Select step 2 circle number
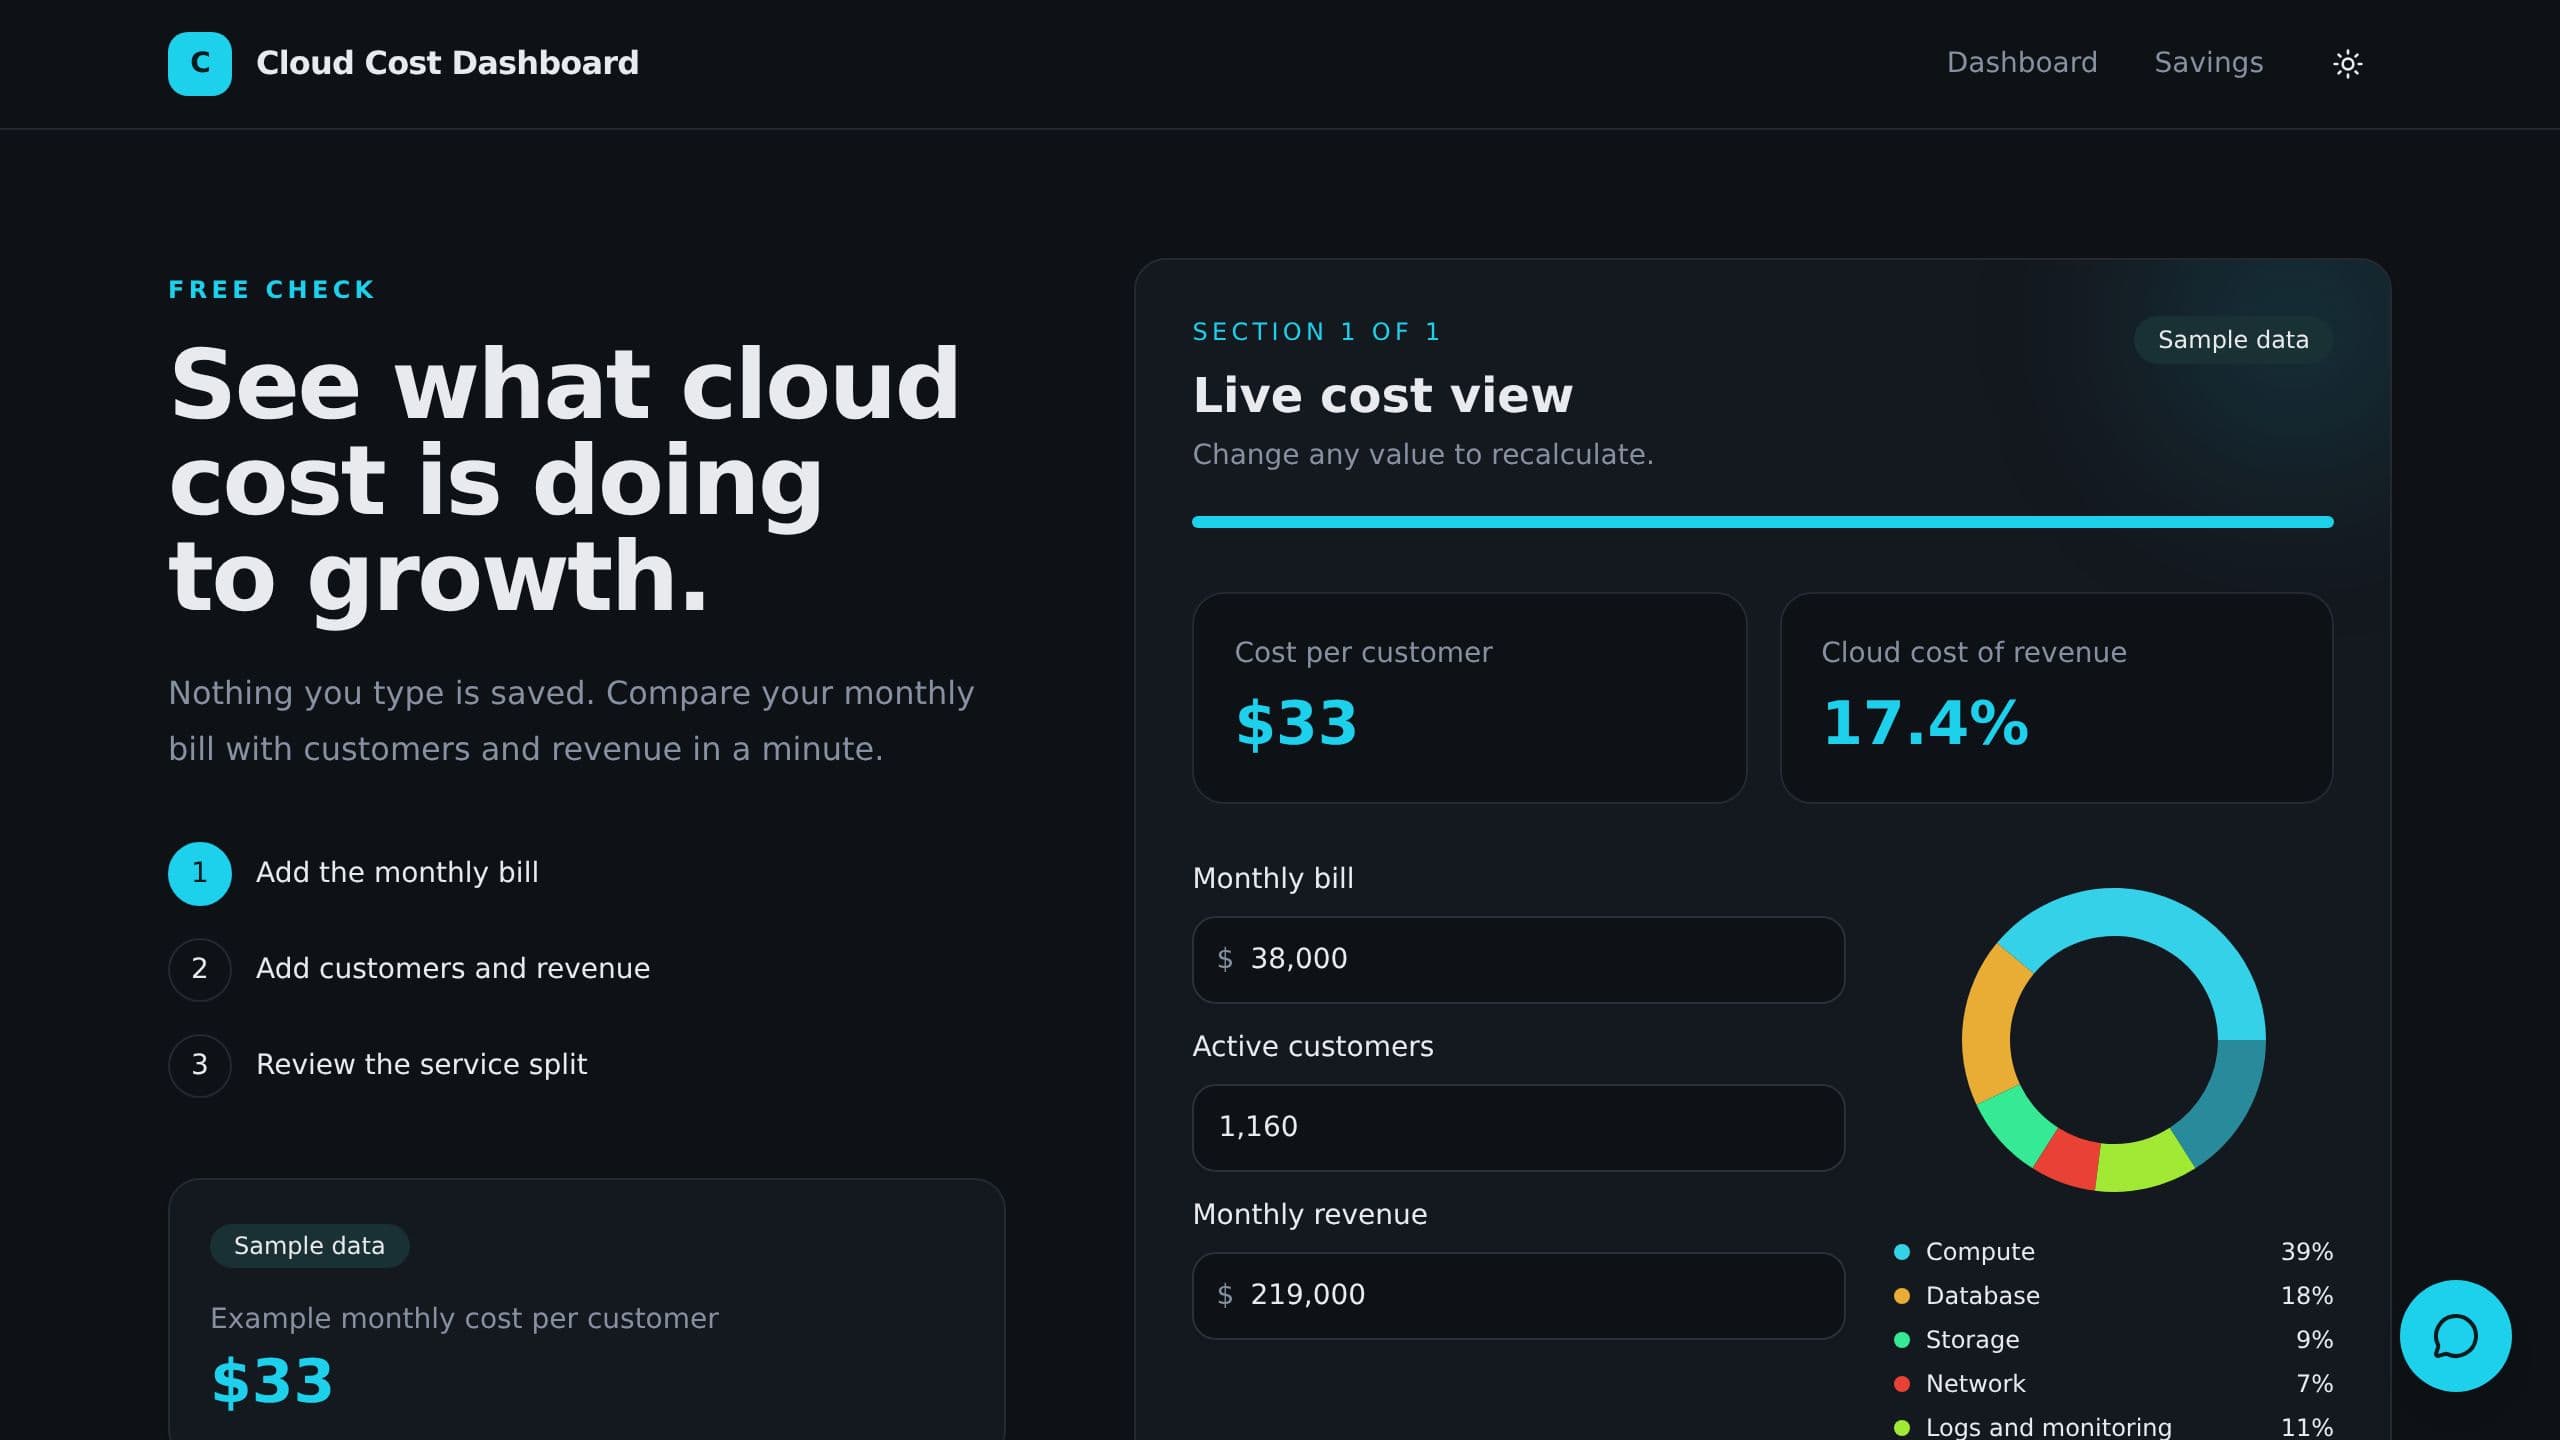The width and height of the screenshot is (2560, 1440). pyautogui.click(x=200, y=969)
